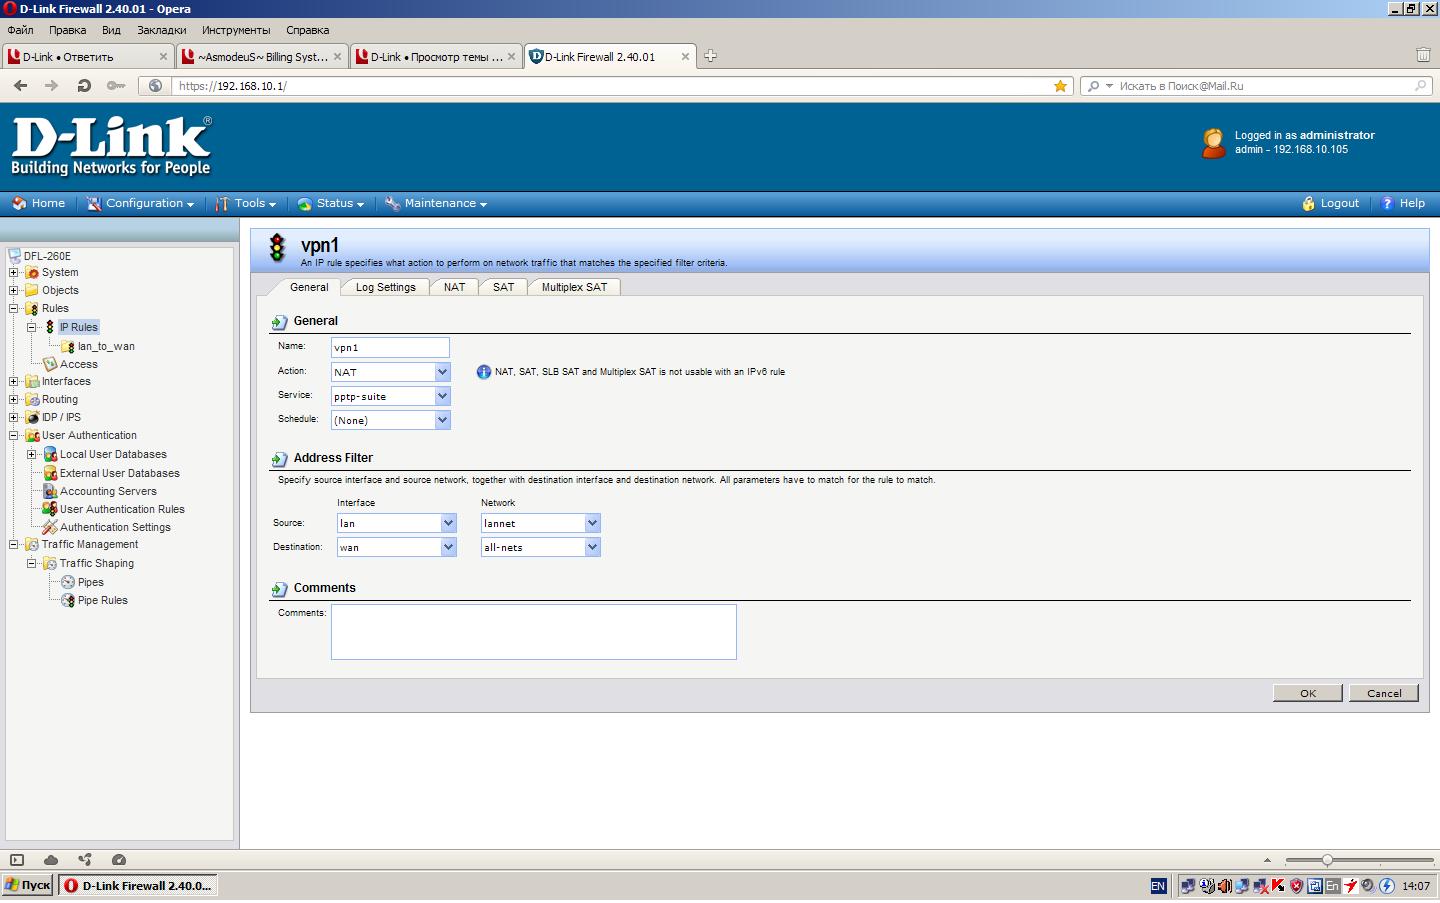The image size is (1440, 903).
Task: Click the info icon beside Action field
Action: coord(484,372)
